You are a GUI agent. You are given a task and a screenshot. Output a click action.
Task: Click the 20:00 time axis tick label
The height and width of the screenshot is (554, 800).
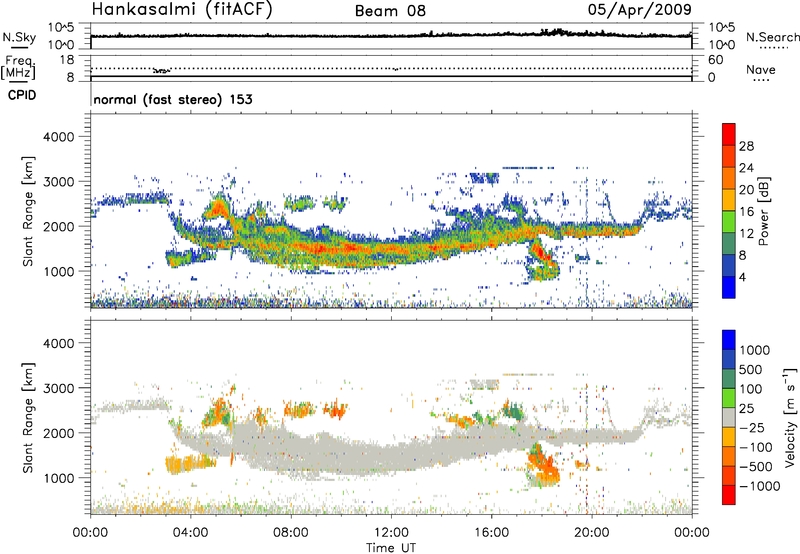592,533
